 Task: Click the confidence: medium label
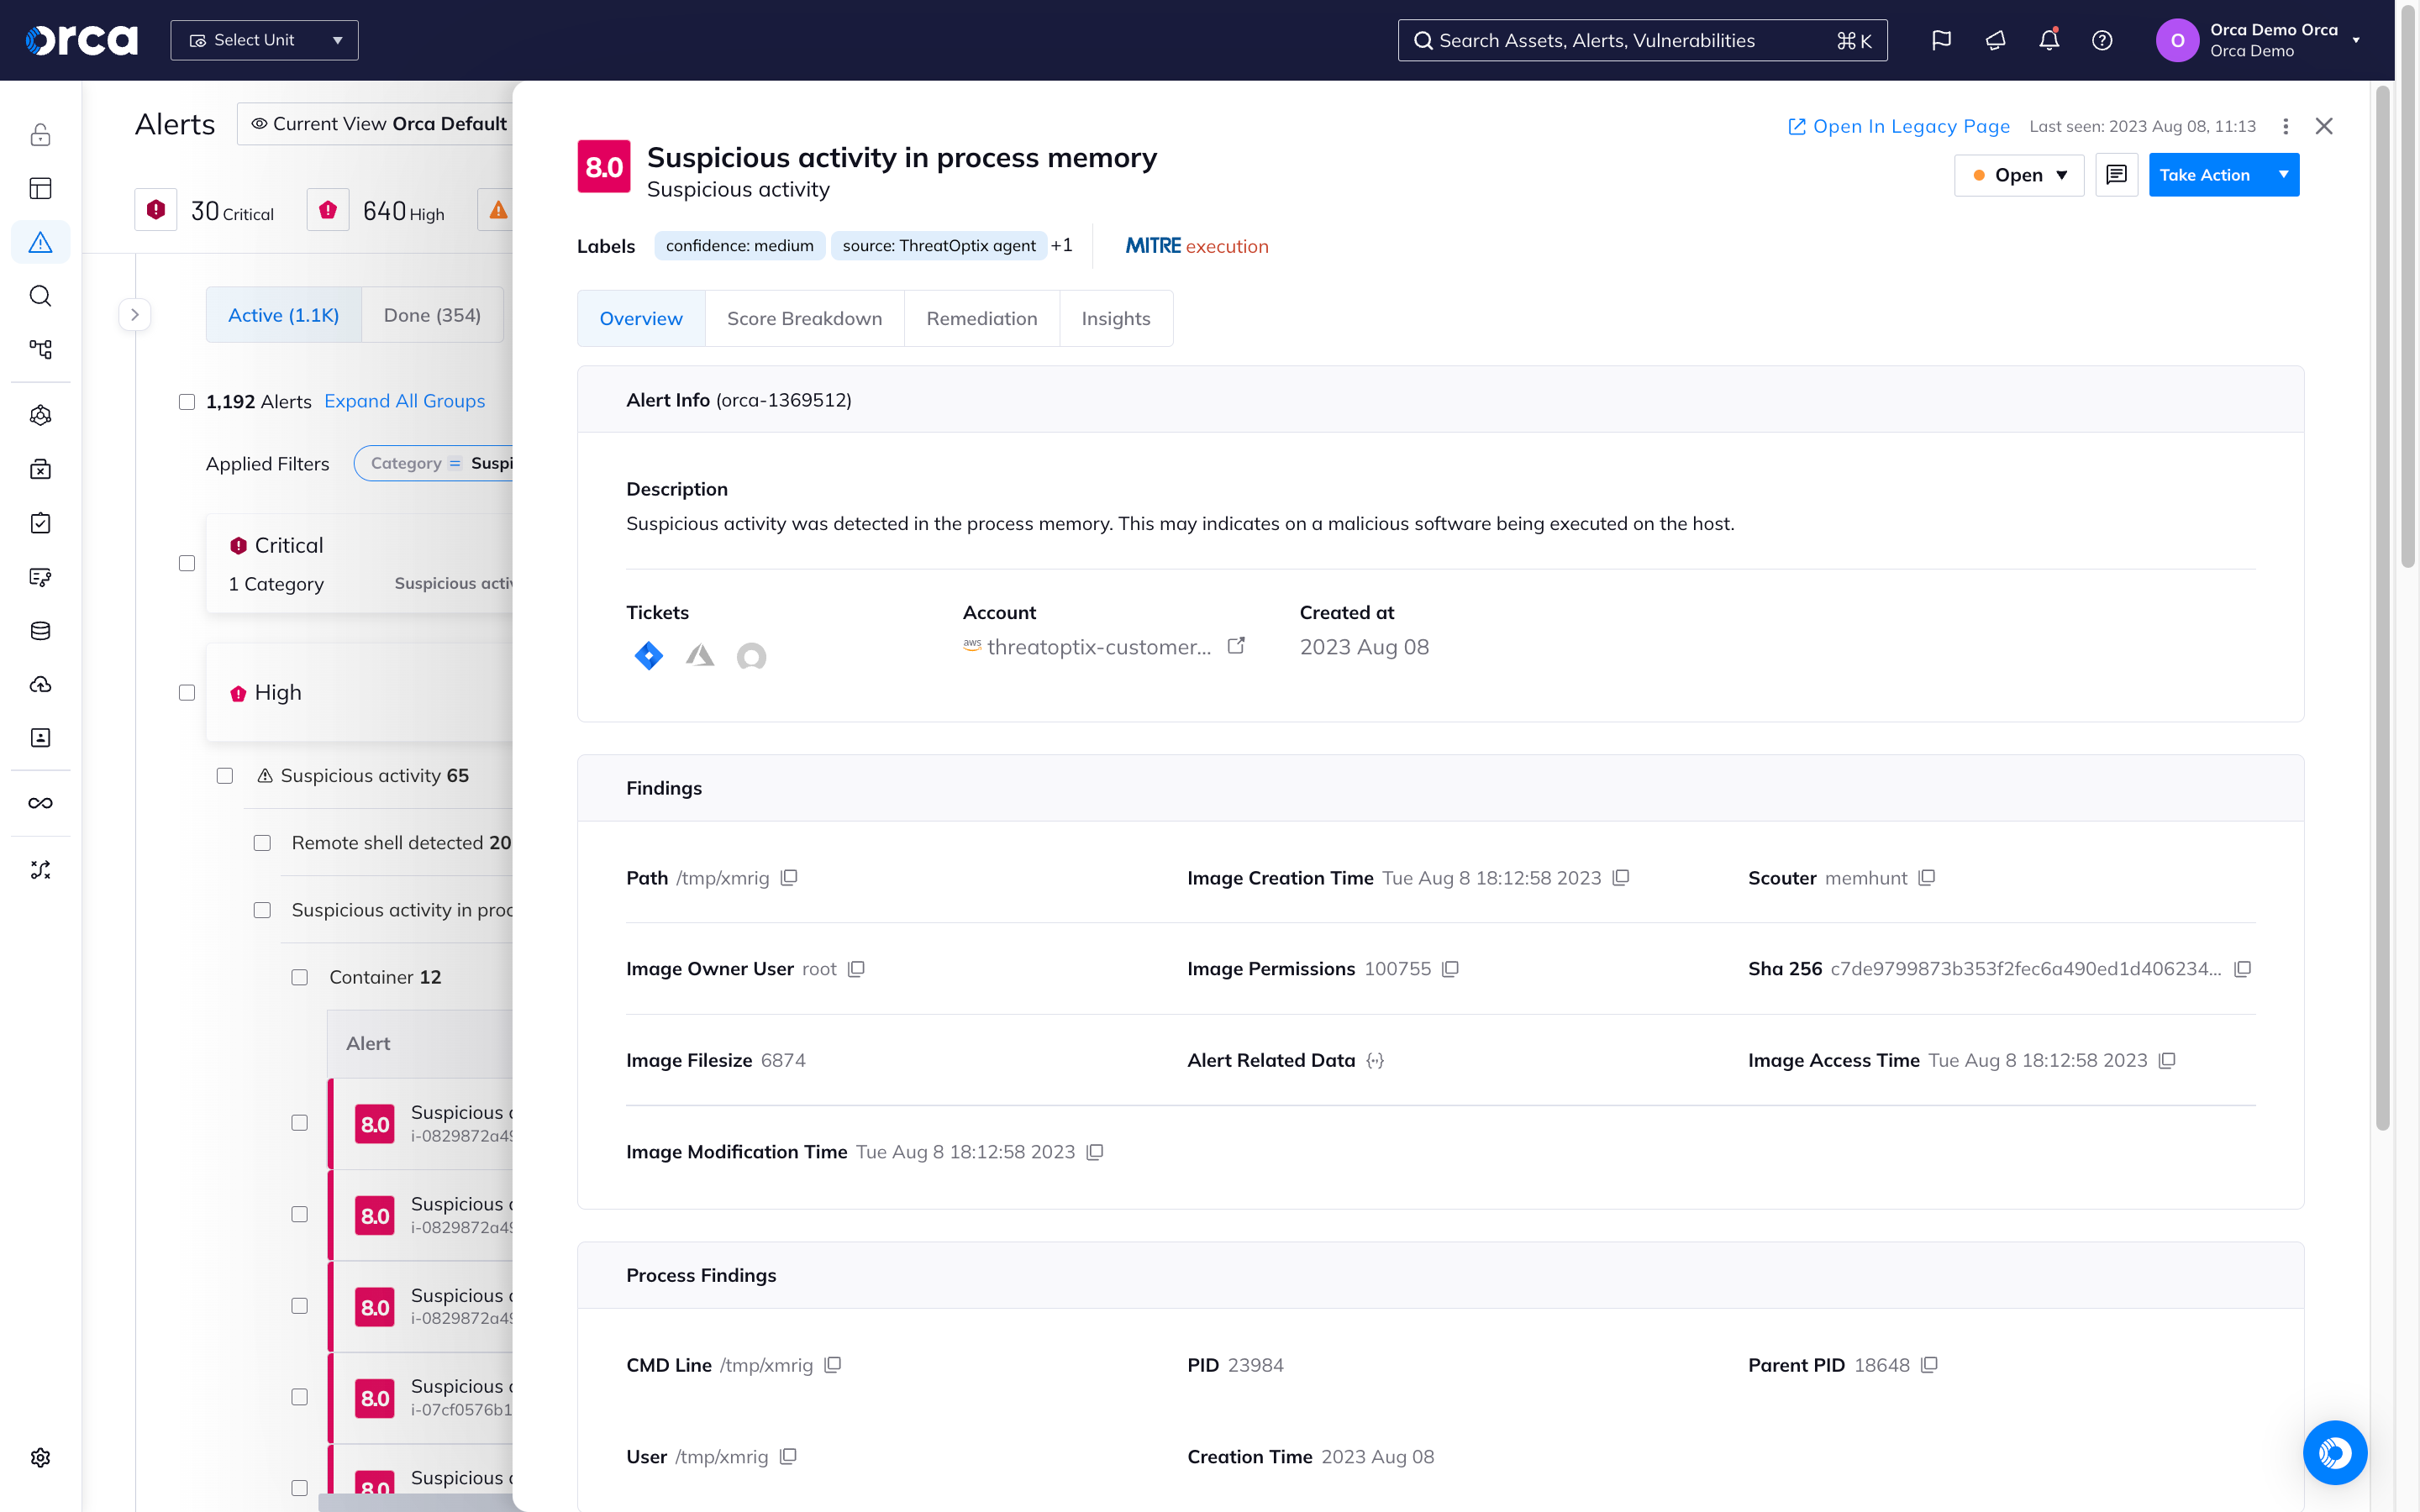[740, 246]
